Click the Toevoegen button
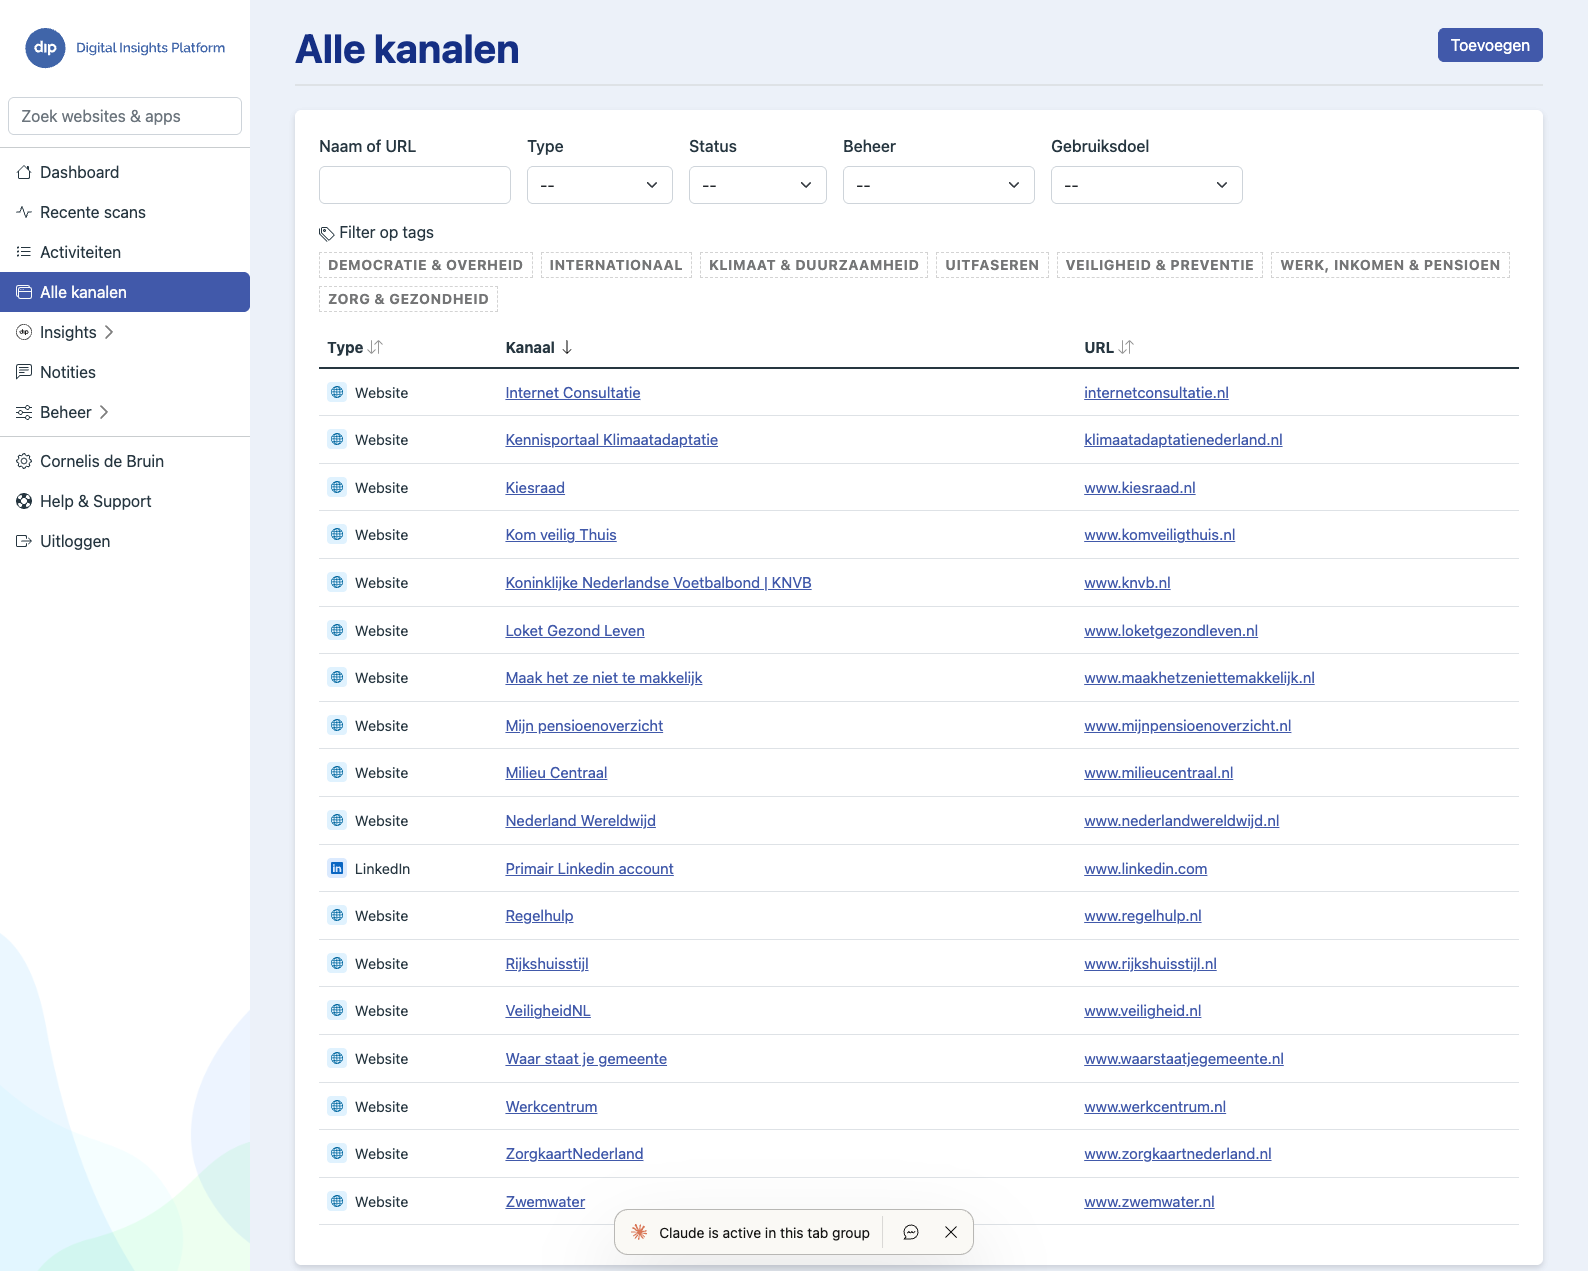This screenshot has width=1588, height=1271. [1490, 45]
